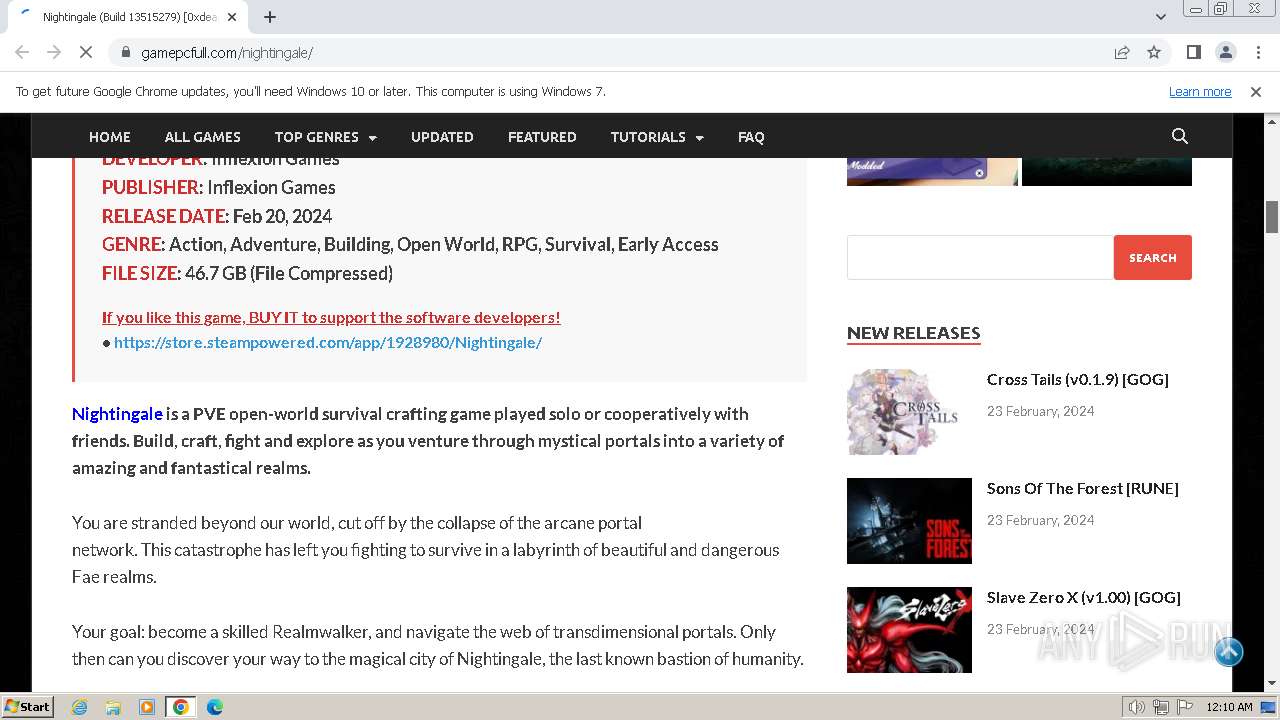Click the RELEASE DATE Feb 20, 2024 text
This screenshot has width=1280, height=720.
[217, 216]
